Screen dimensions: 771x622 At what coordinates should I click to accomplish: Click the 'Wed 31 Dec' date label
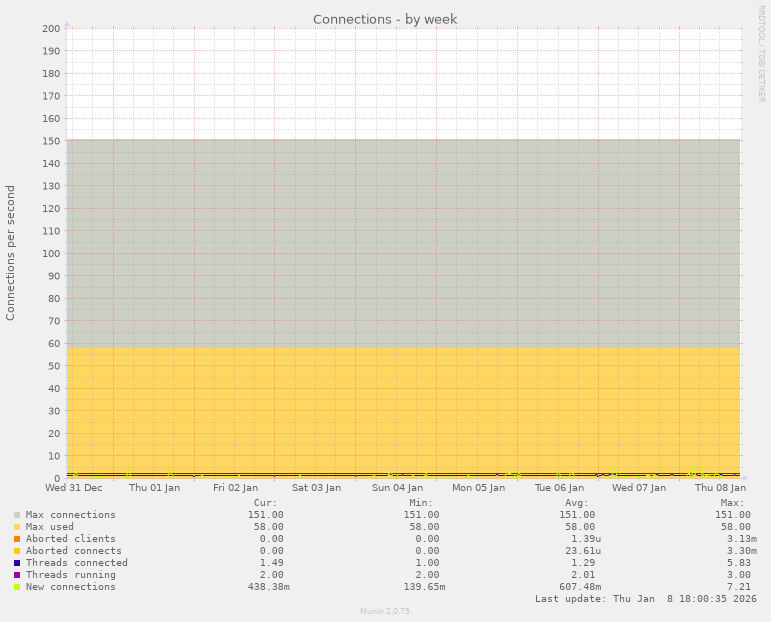click(74, 488)
